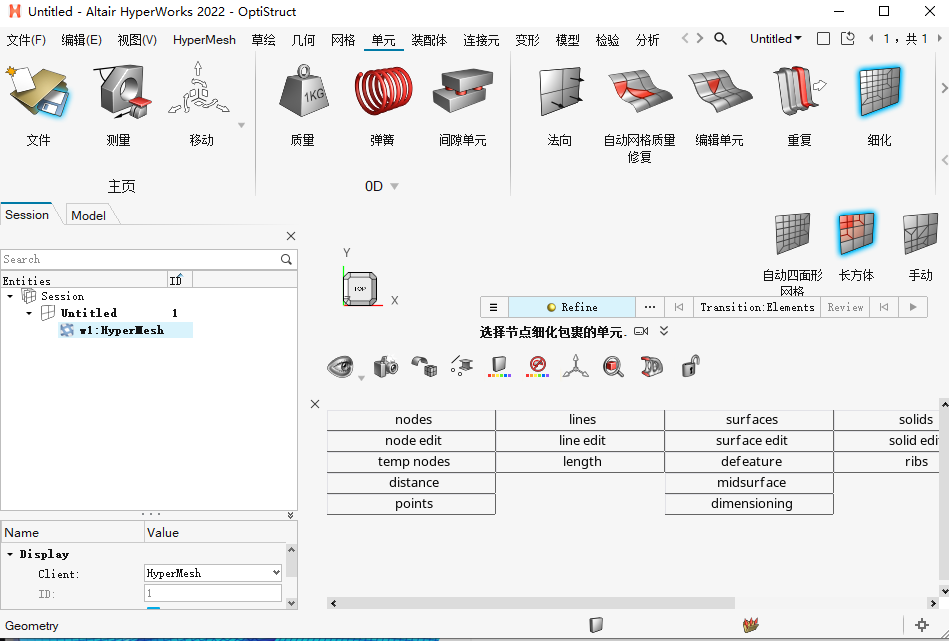Image resolution: width=949 pixels, height=641 pixels.
Task: Activate the 法向 normals tool
Action: tap(558, 95)
